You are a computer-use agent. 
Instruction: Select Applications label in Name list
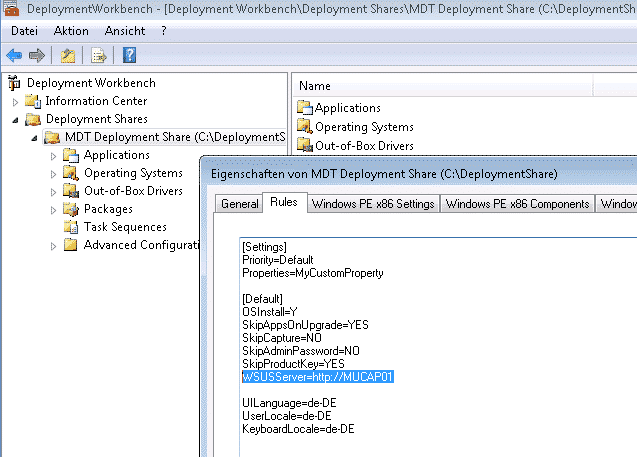pos(348,108)
